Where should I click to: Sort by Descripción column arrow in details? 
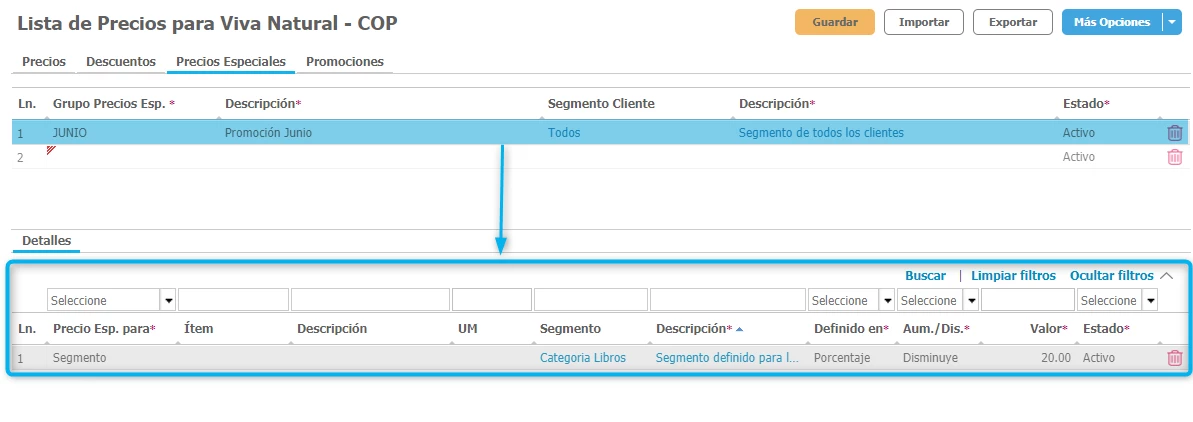pos(739,329)
